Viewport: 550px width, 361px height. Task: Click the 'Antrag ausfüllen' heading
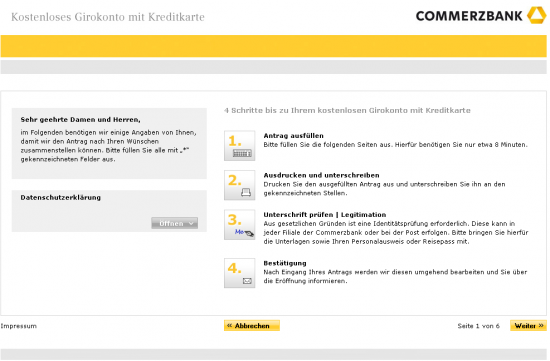(x=294, y=136)
